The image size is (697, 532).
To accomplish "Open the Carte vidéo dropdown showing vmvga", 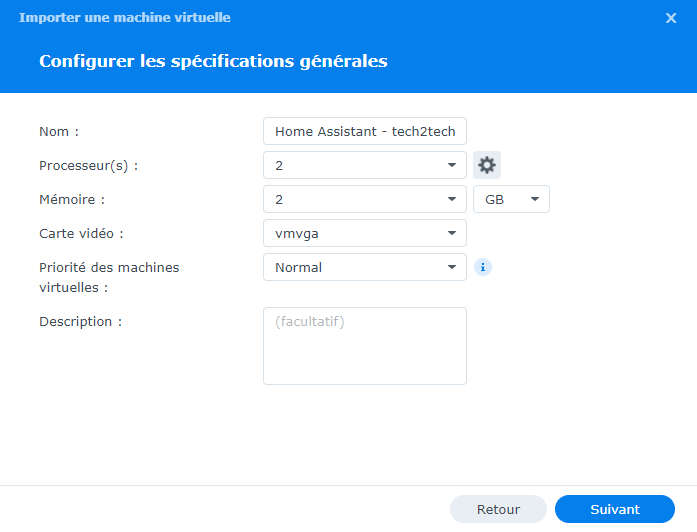I will click(364, 233).
